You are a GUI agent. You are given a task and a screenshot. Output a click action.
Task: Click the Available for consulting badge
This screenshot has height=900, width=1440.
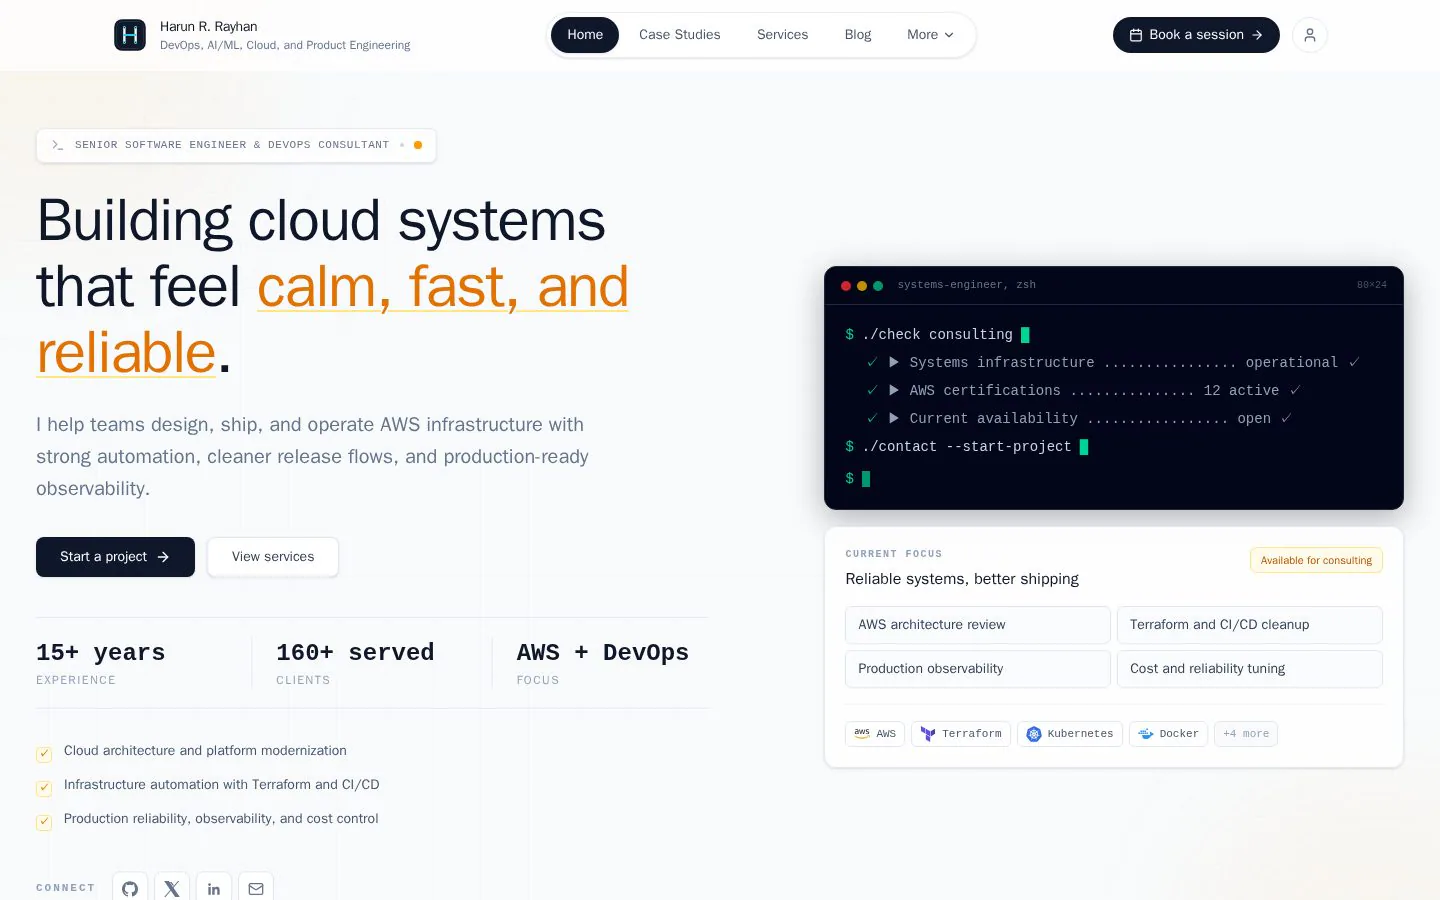tap(1316, 560)
